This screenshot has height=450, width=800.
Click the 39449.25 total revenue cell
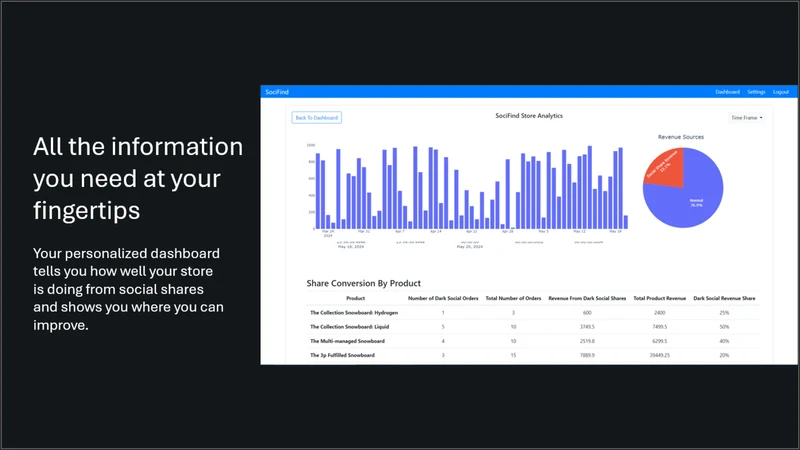click(x=660, y=356)
